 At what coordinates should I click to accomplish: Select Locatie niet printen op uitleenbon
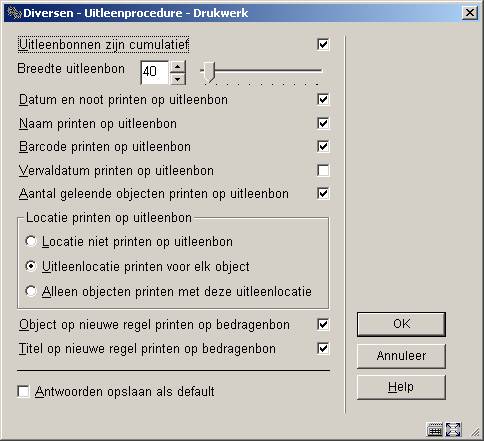[31, 241]
